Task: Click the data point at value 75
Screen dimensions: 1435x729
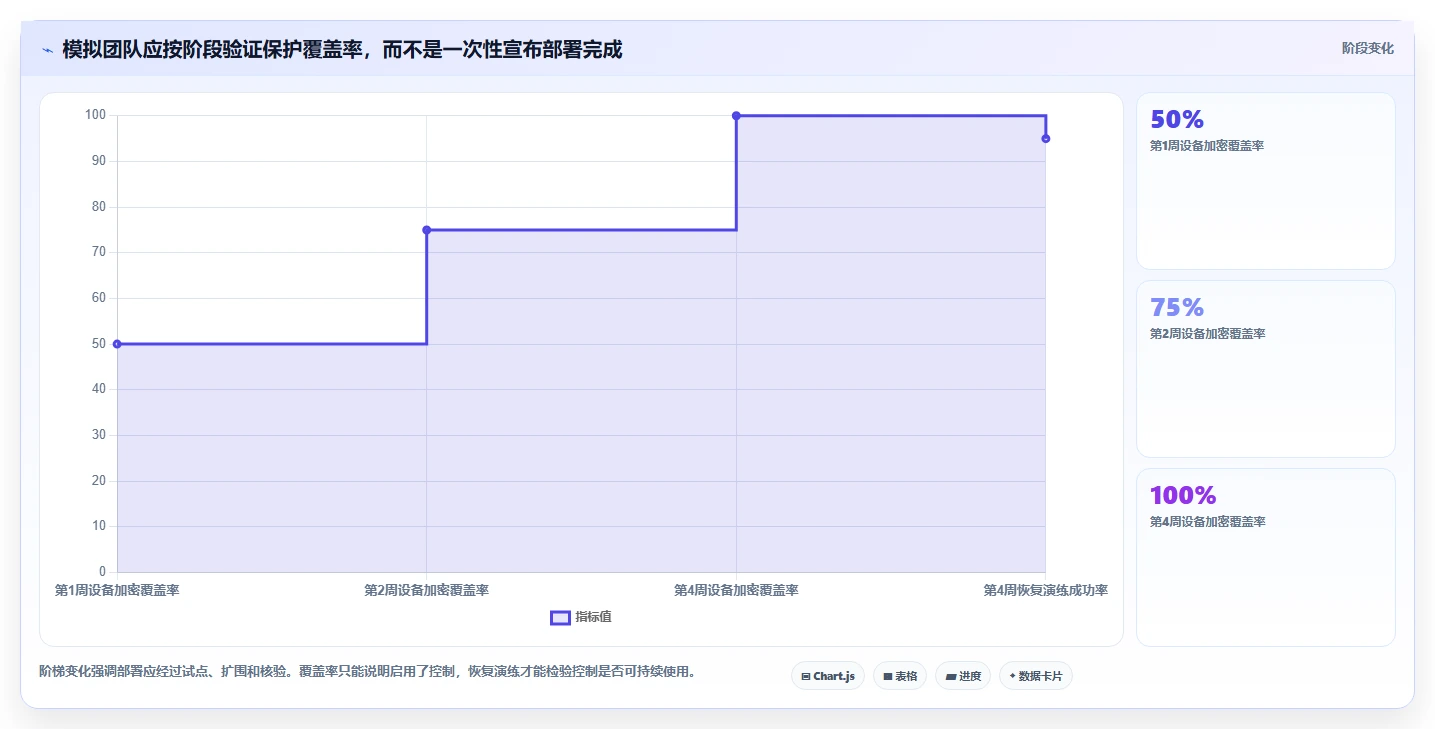Action: pyautogui.click(x=427, y=230)
